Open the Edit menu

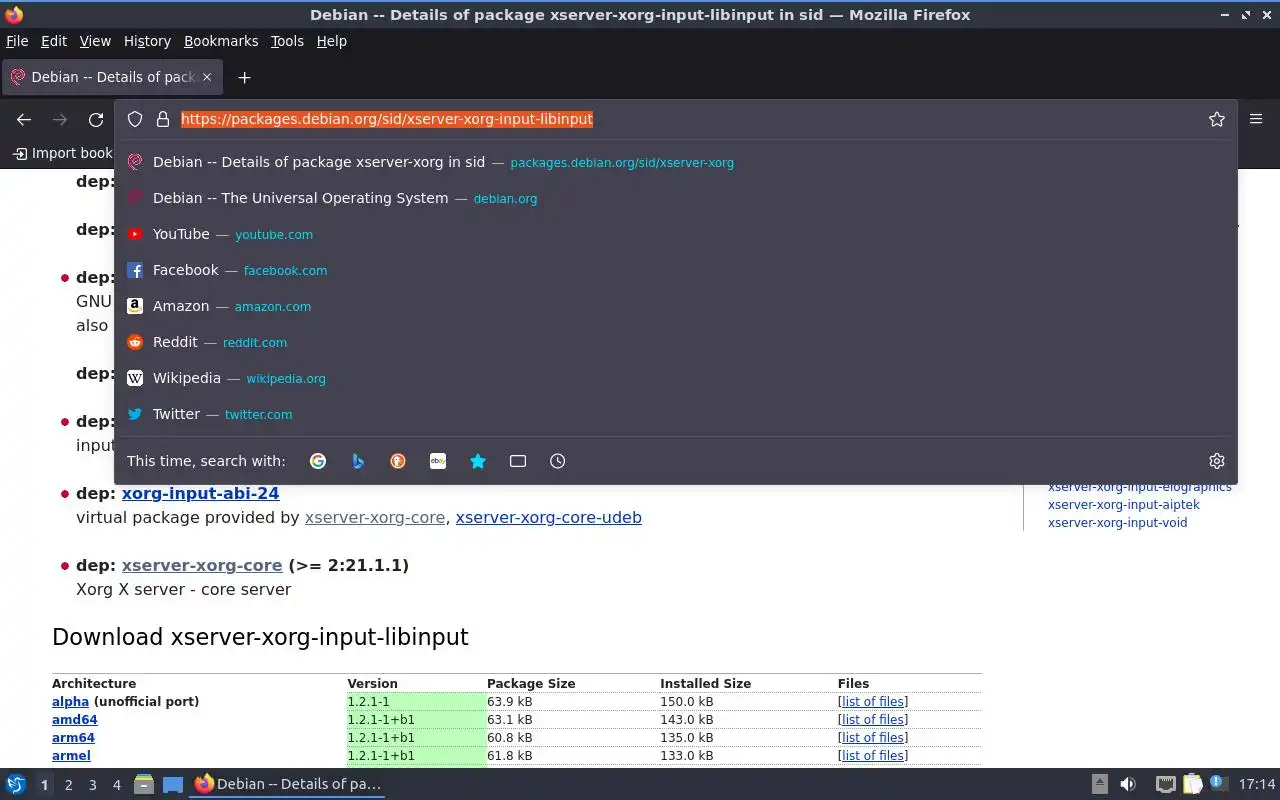click(54, 41)
